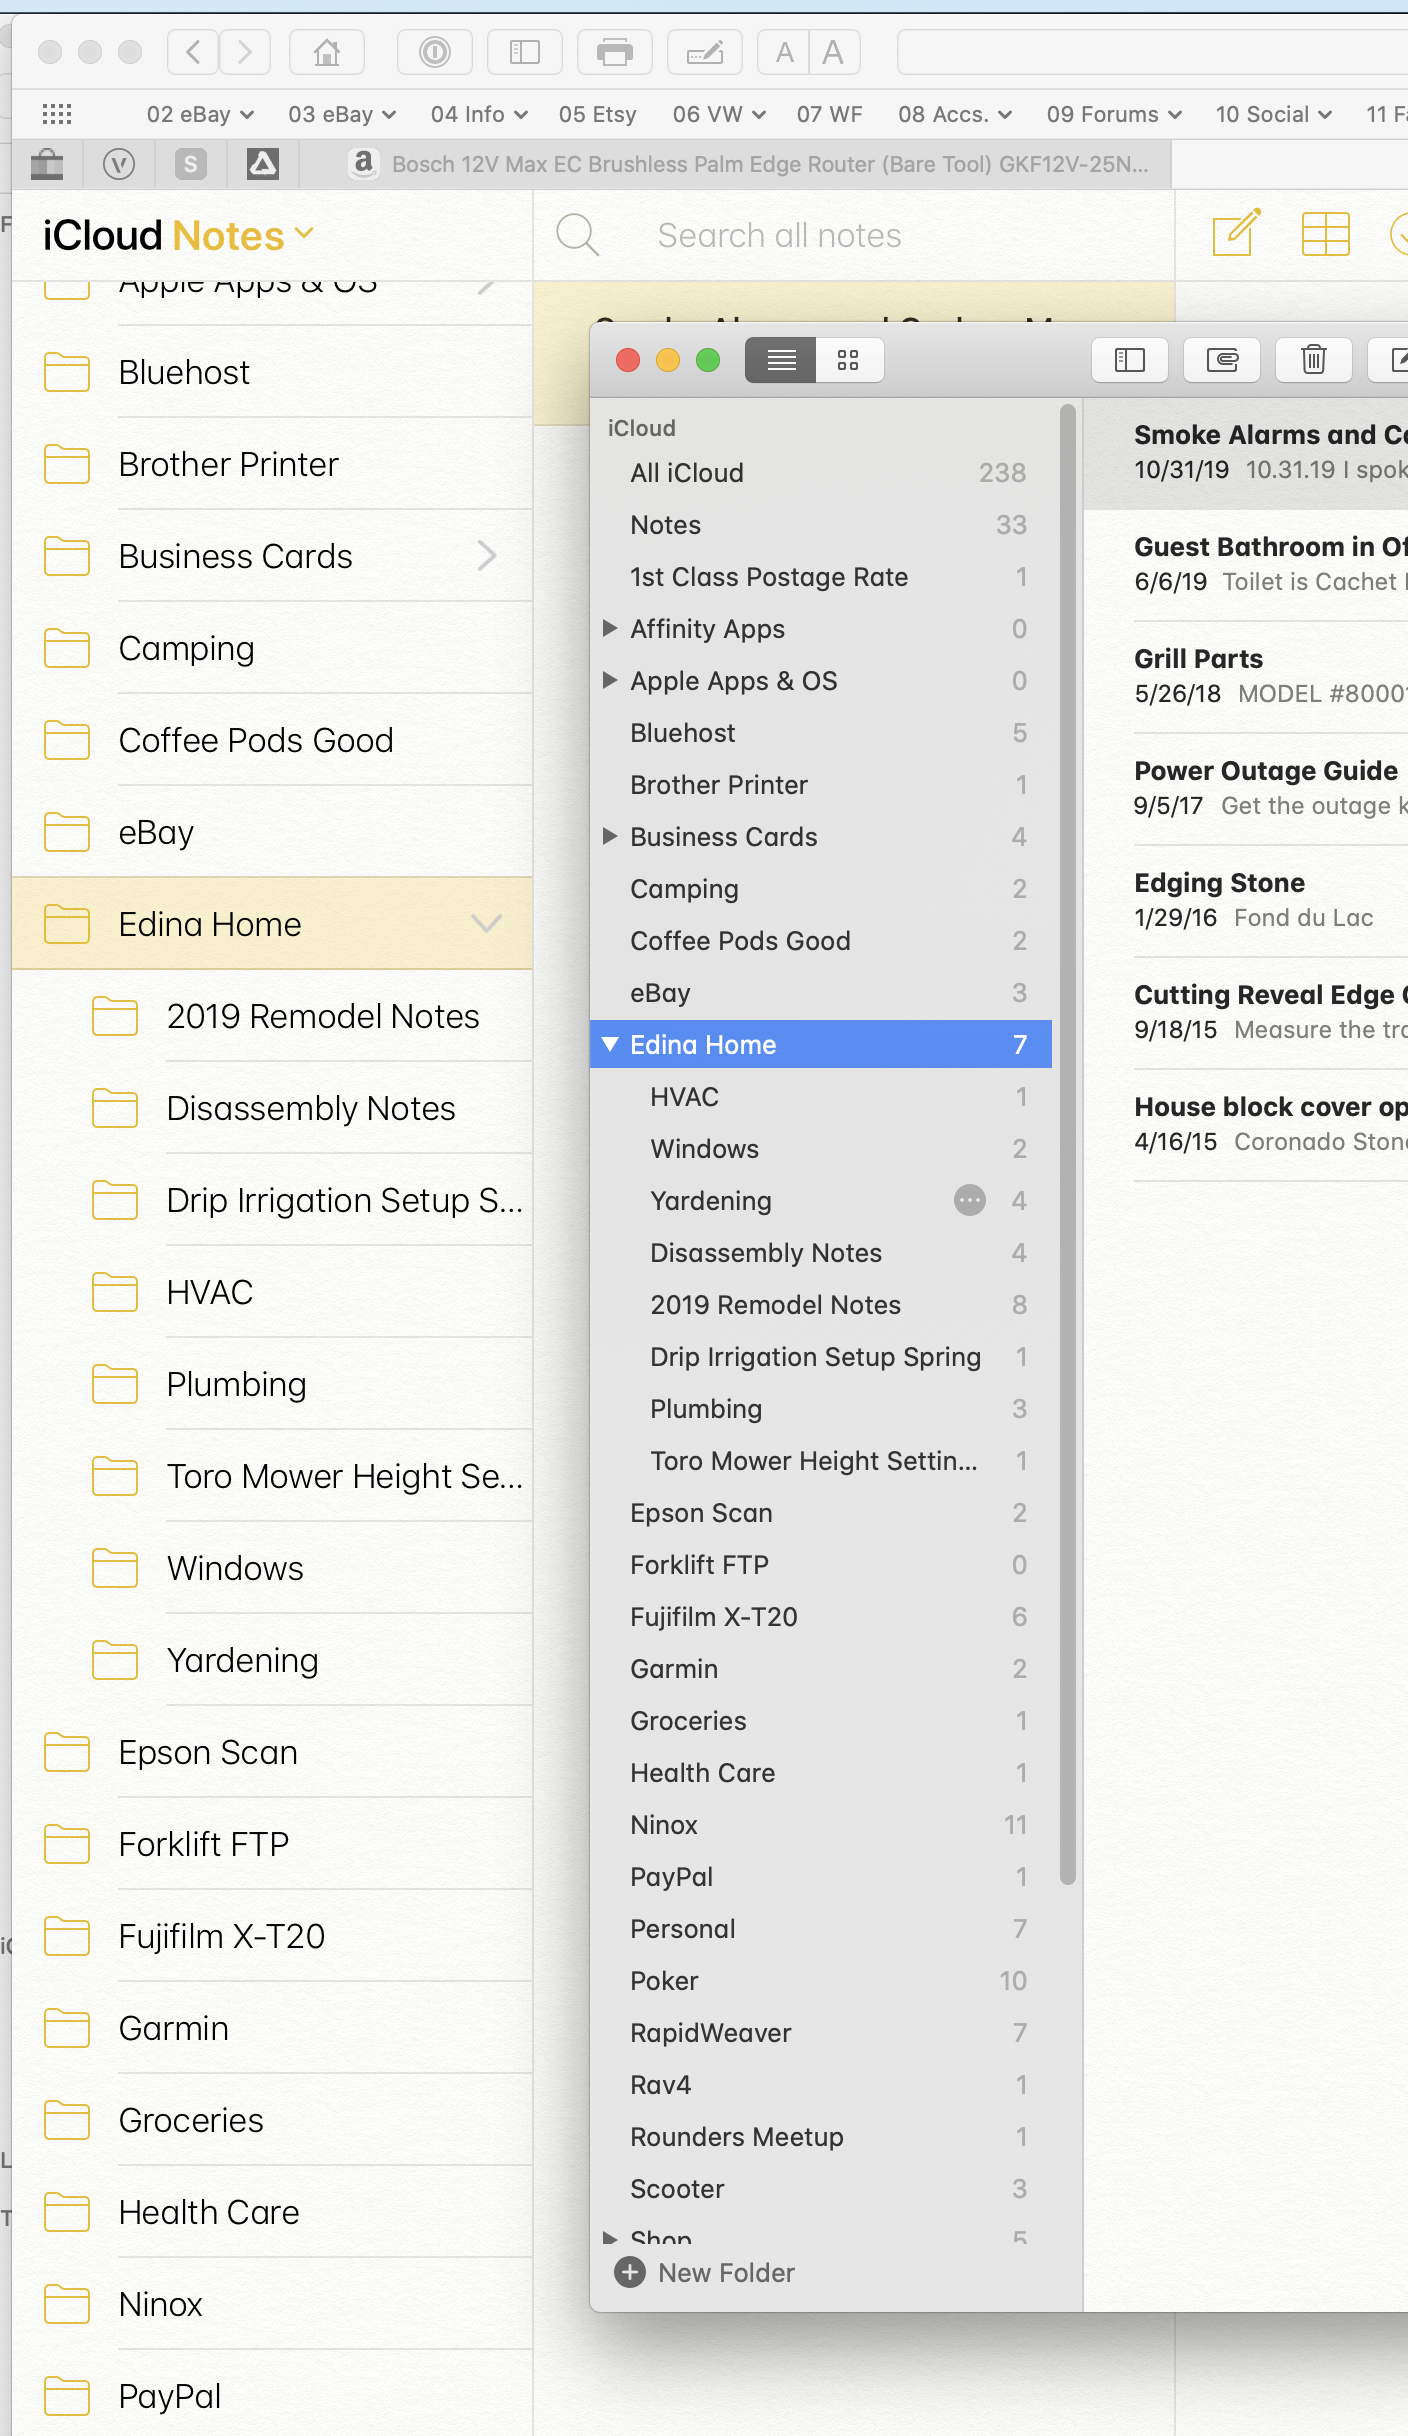Click browser back navigation arrow
Screen dimensions: 1408x2436
coord(194,52)
